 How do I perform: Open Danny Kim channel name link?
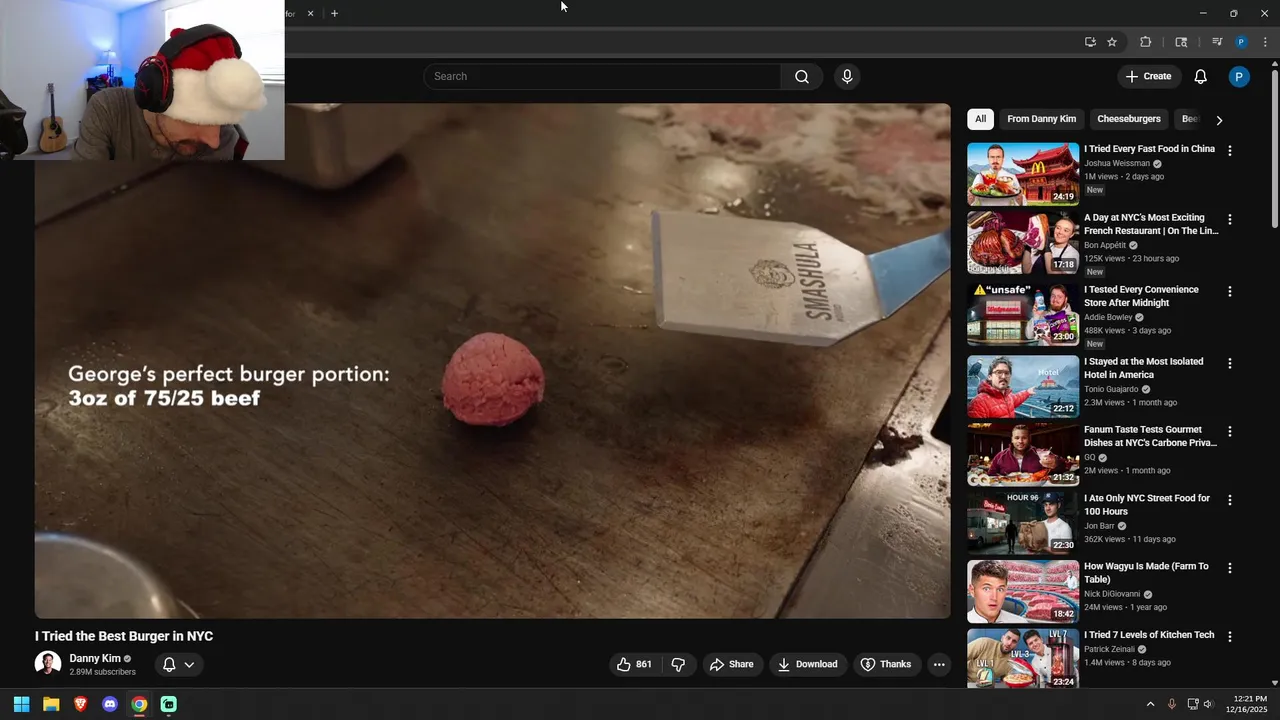pos(95,659)
